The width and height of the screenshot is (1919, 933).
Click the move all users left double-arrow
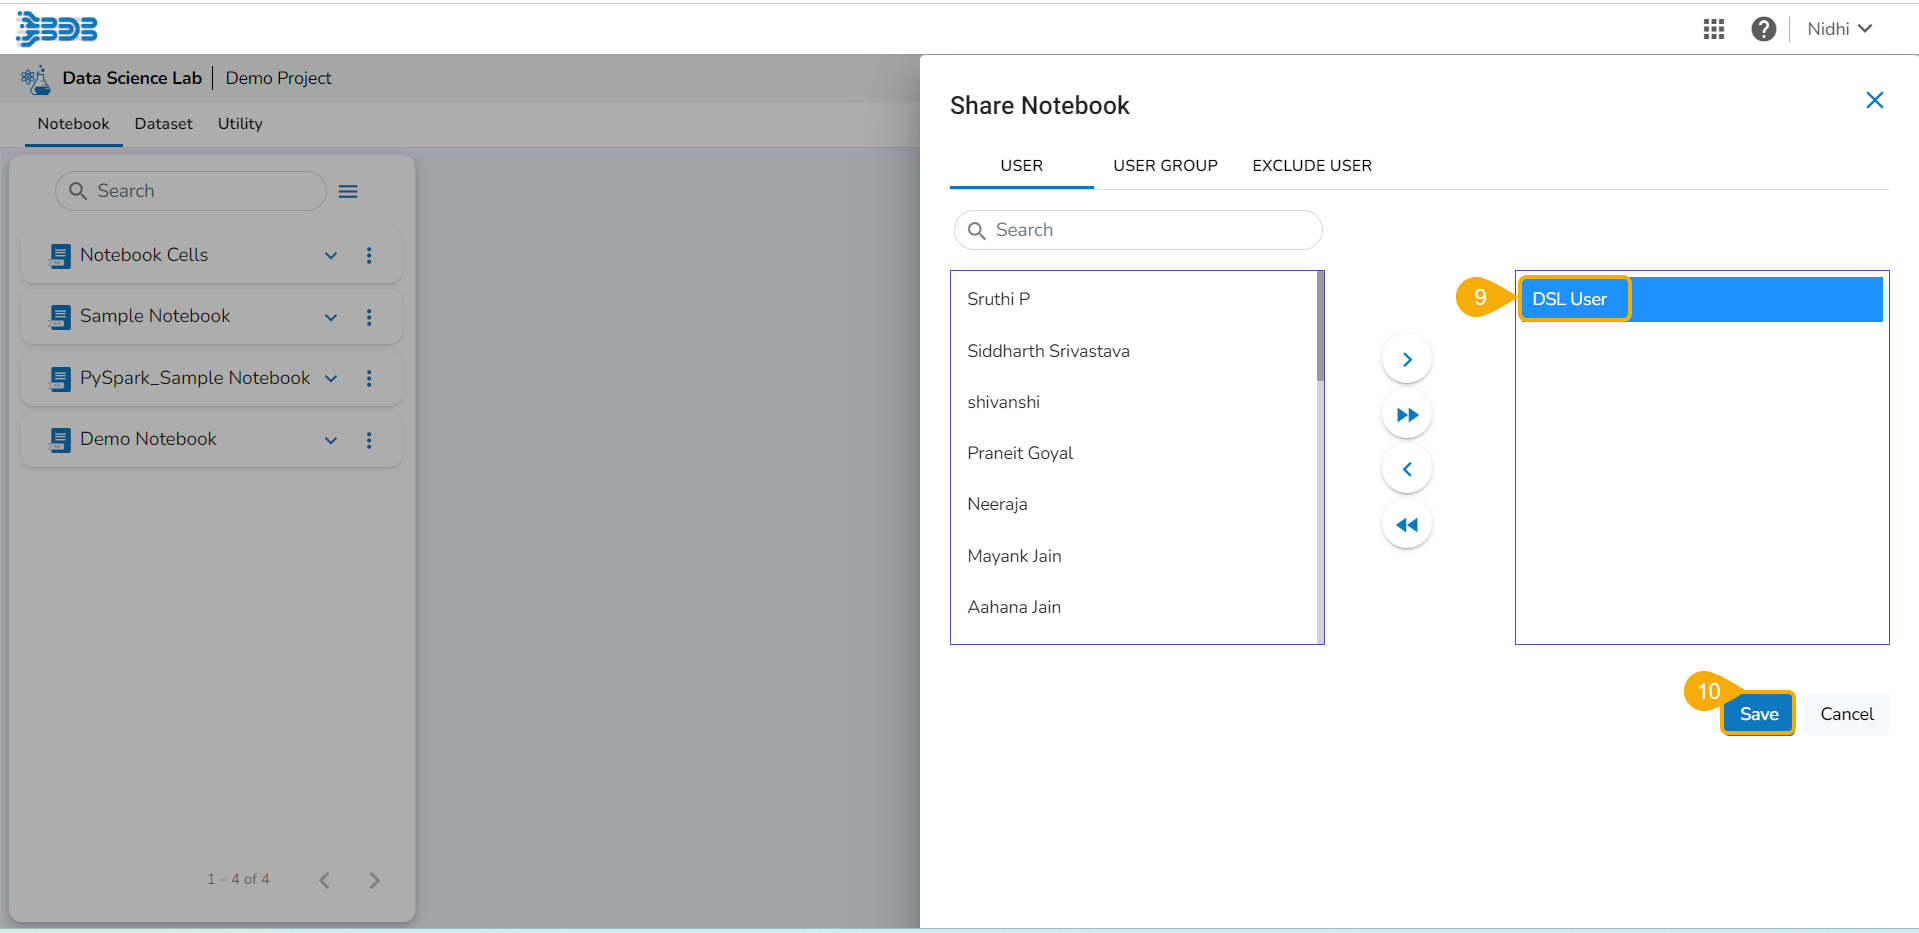pyautogui.click(x=1406, y=525)
